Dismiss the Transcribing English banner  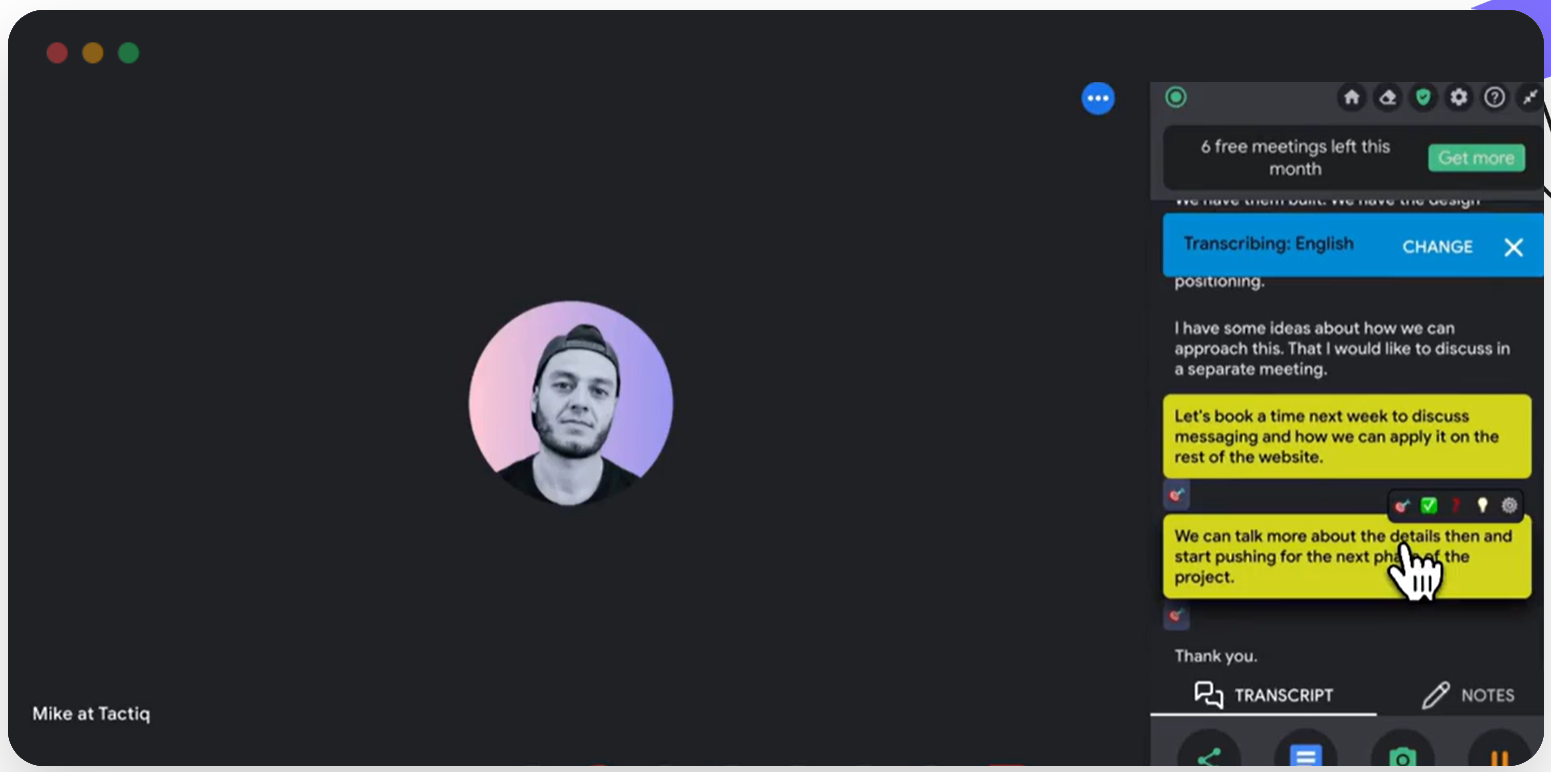coord(1513,247)
